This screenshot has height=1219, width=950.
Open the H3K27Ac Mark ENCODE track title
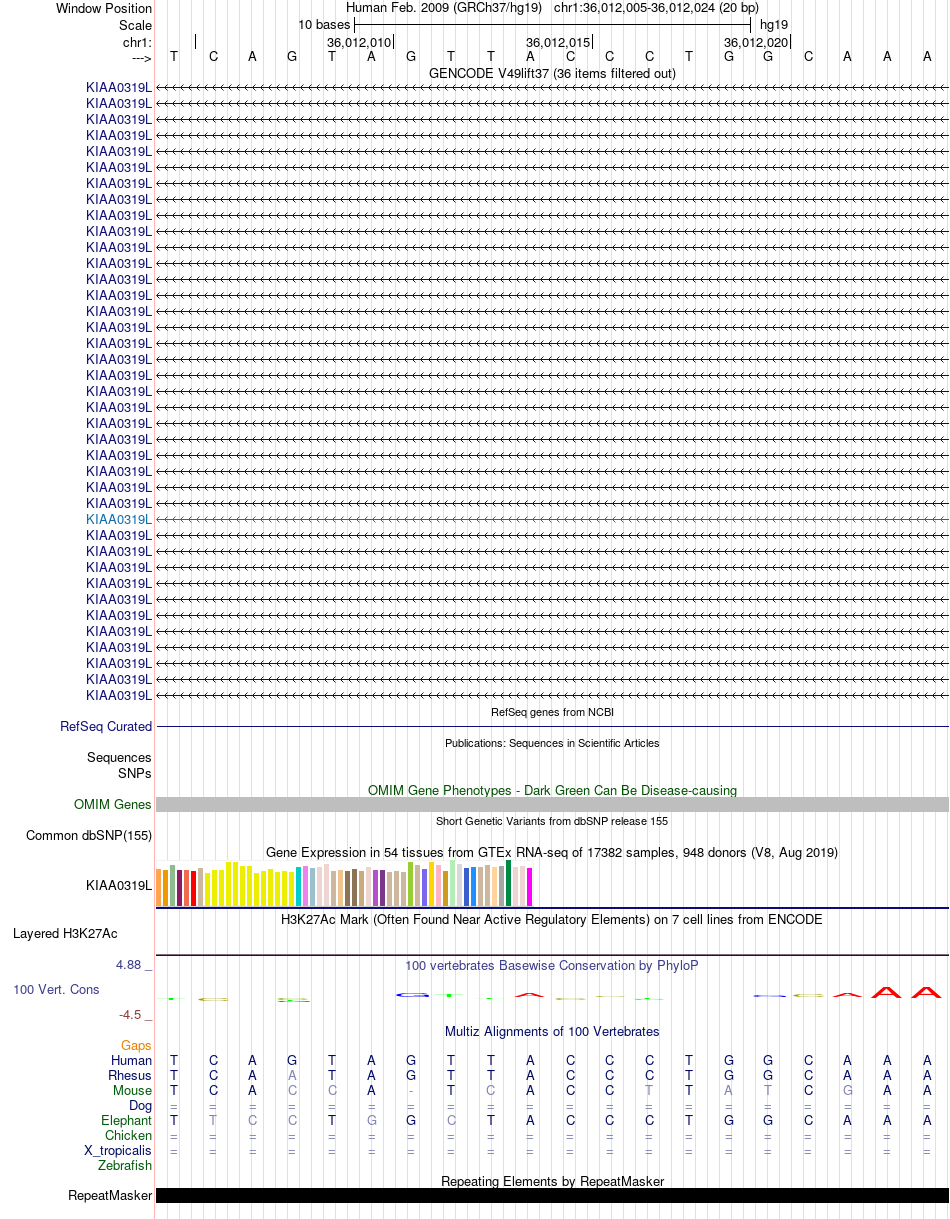click(x=552, y=919)
